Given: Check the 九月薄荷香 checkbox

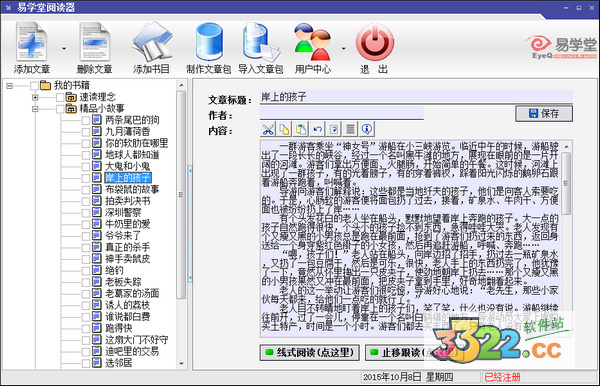Looking at the screenshot, I should pos(86,132).
